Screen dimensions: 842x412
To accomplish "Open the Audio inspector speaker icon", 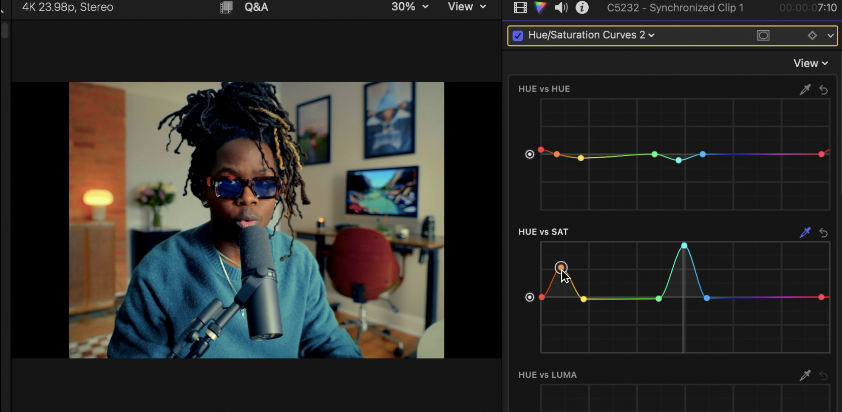I will tap(561, 7).
